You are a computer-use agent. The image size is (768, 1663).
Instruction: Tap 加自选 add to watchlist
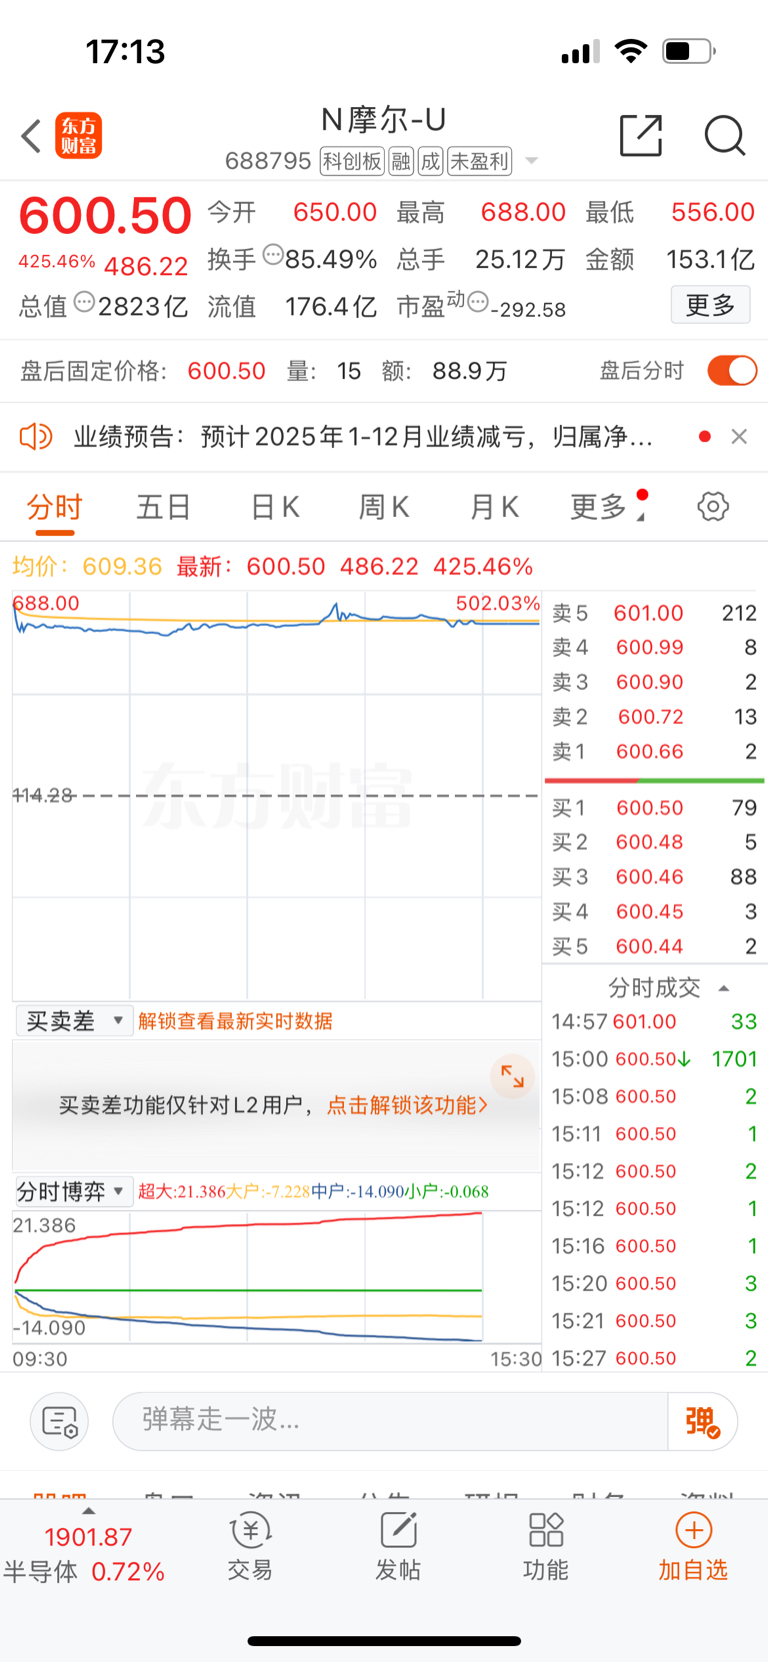click(693, 1546)
